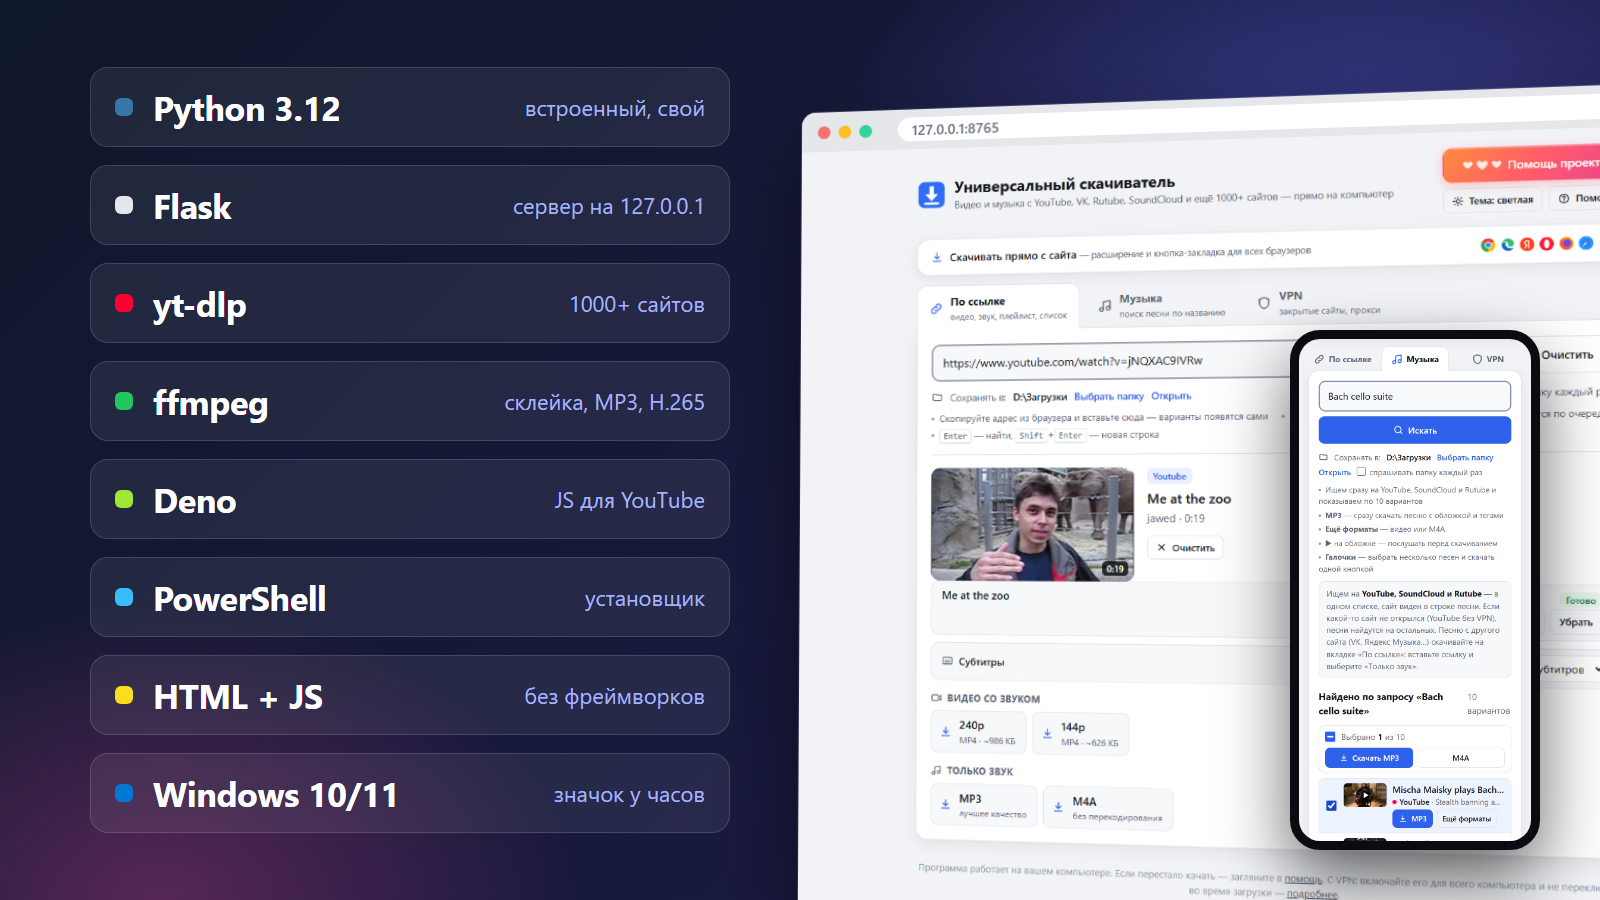Click the hearts icon on 'Помощь проекту'
Screen dimensions: 1600x900
[1482, 165]
